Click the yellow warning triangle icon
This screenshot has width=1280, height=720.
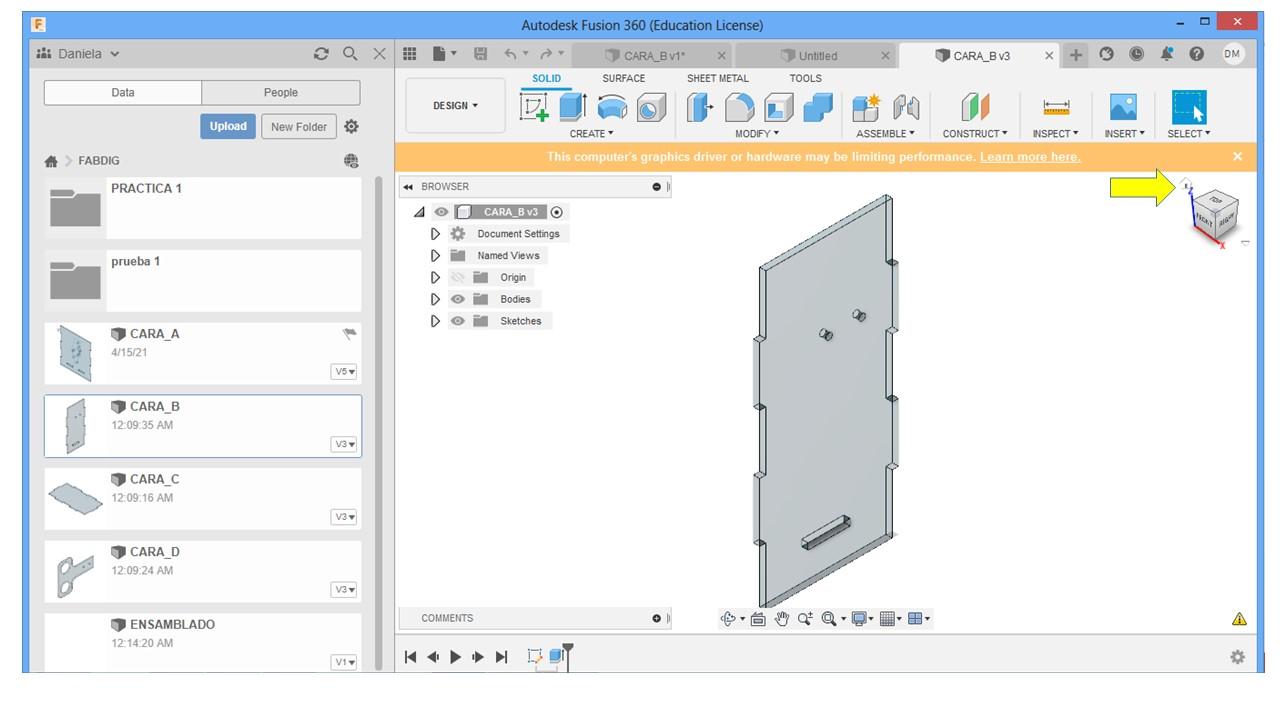[x=1239, y=619]
